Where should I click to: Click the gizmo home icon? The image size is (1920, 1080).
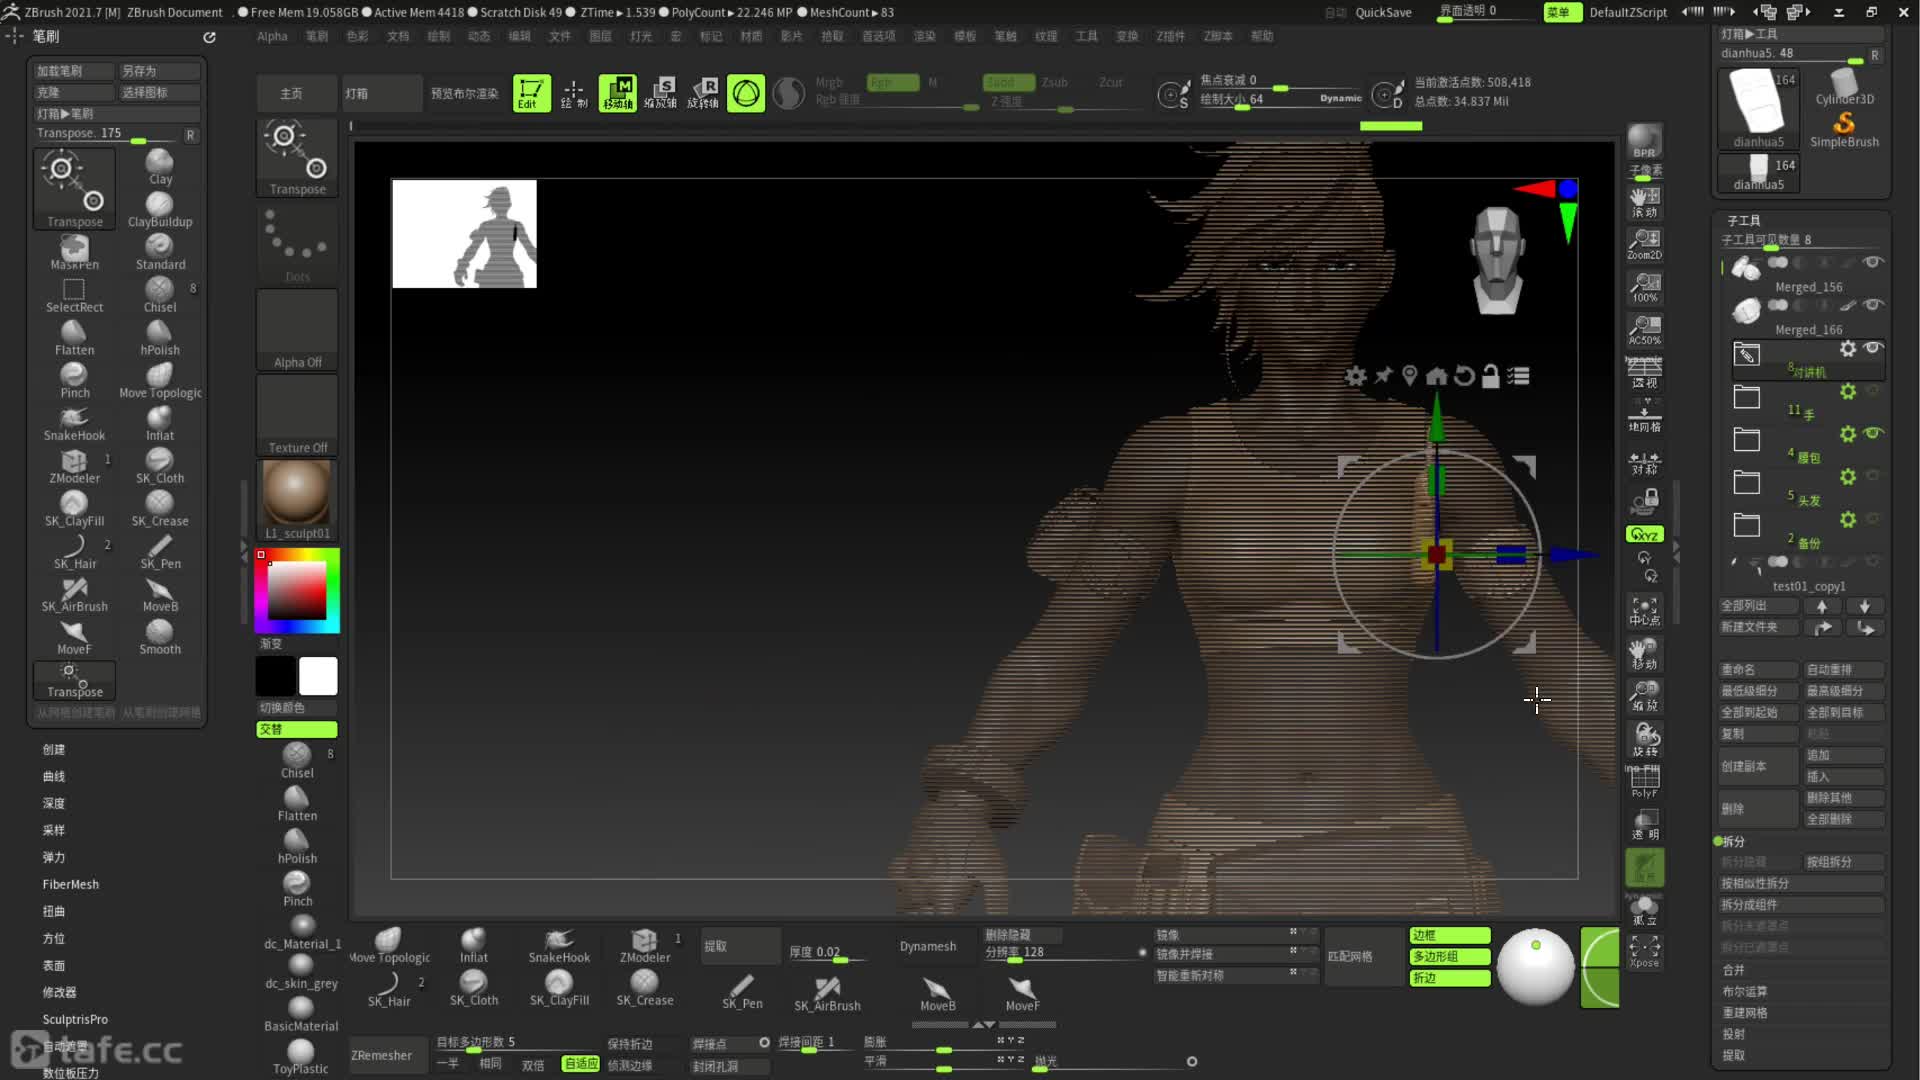click(1436, 376)
